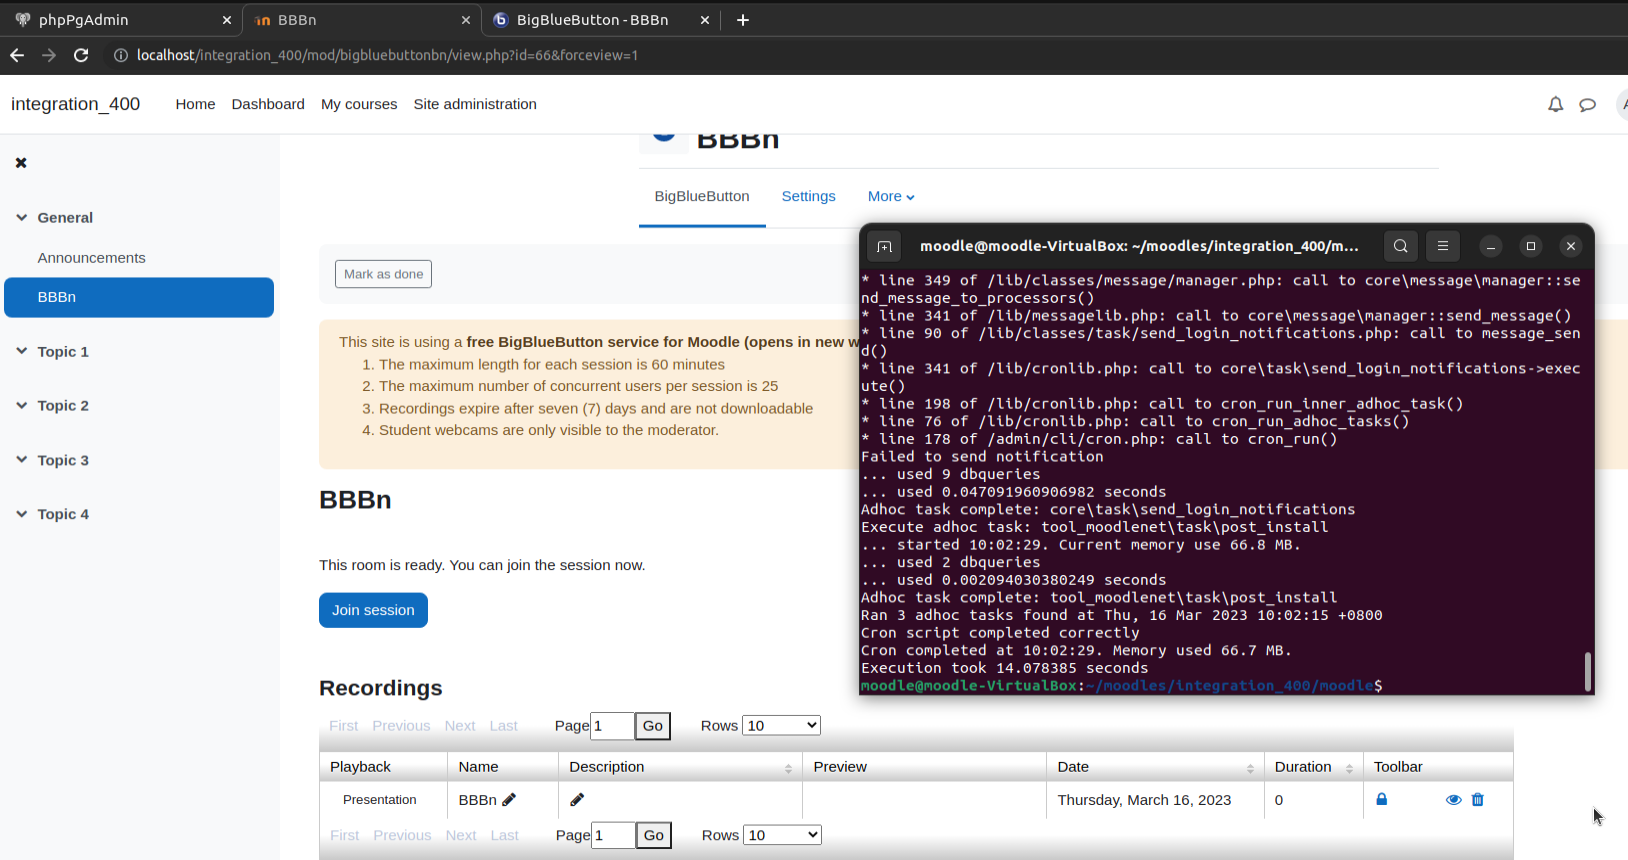1628x860 pixels.
Task: Edit the recording description with the pencil icon
Action: (577, 800)
